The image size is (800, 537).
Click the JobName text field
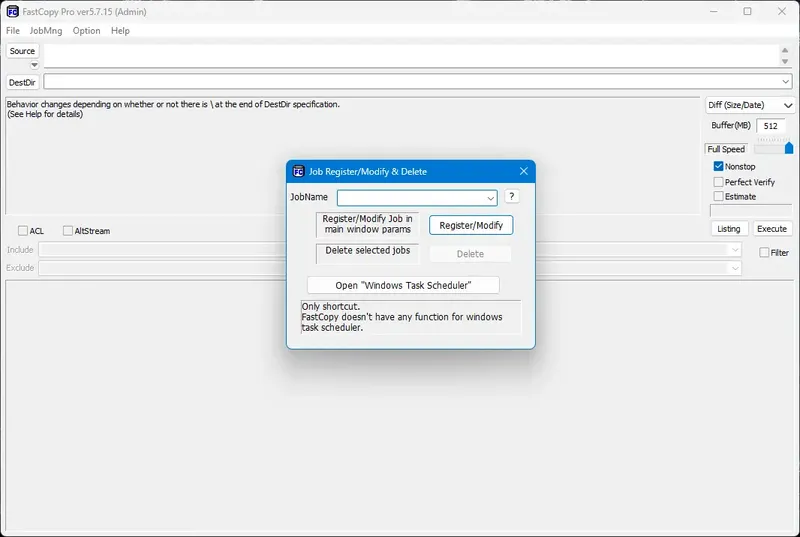(x=411, y=198)
